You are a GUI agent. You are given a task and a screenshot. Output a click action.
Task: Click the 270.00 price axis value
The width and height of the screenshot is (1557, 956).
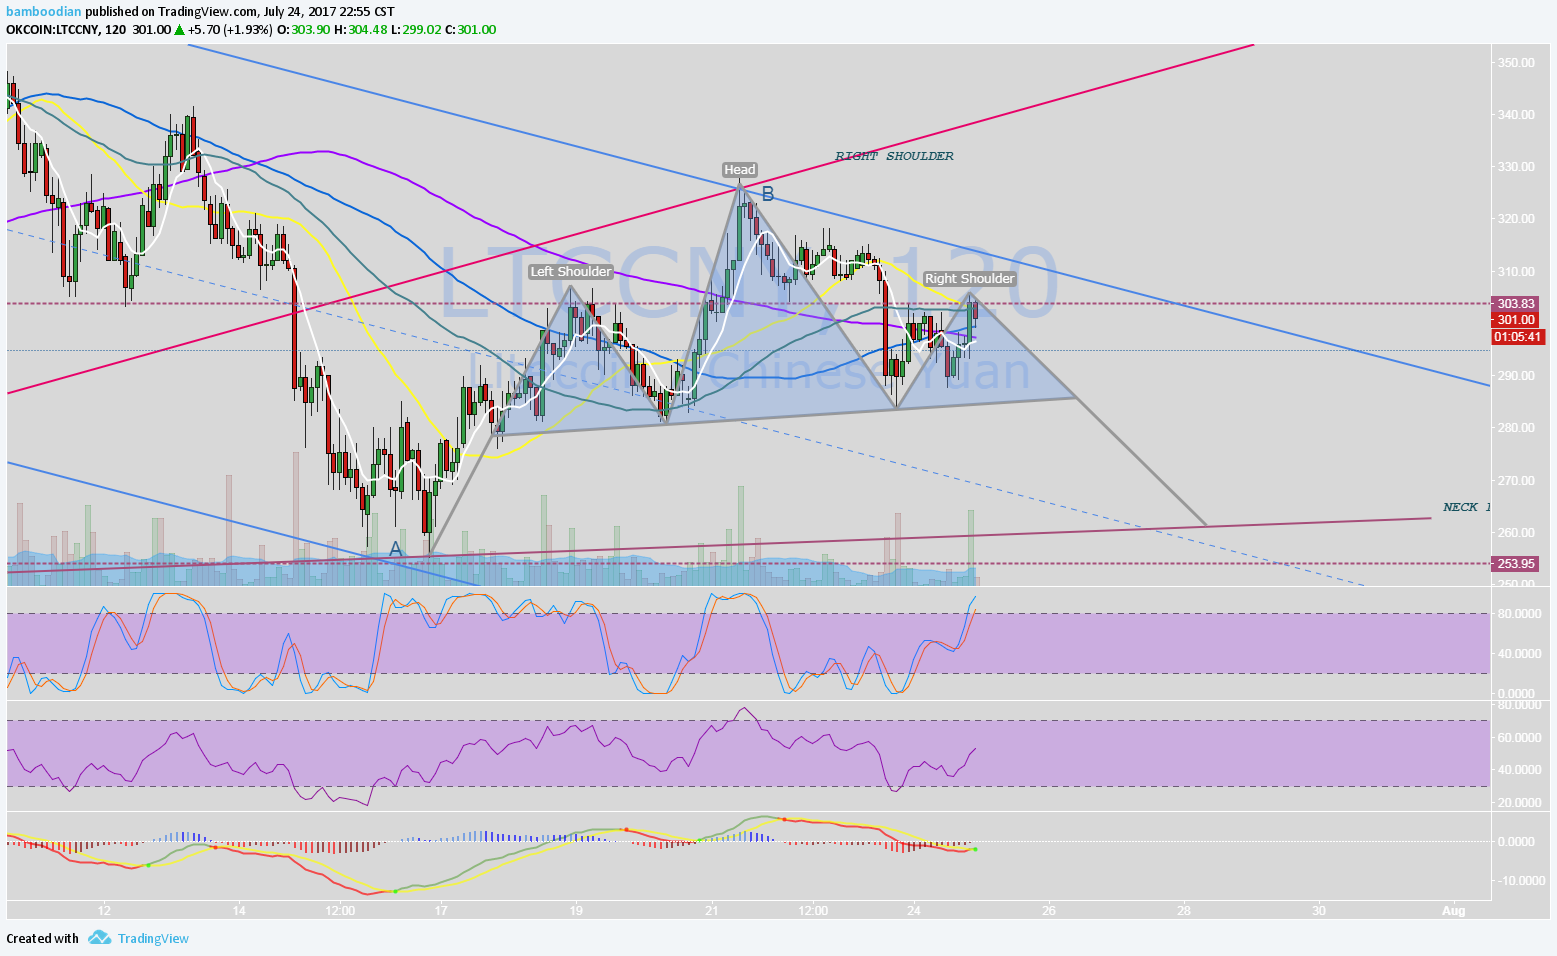[1516, 481]
